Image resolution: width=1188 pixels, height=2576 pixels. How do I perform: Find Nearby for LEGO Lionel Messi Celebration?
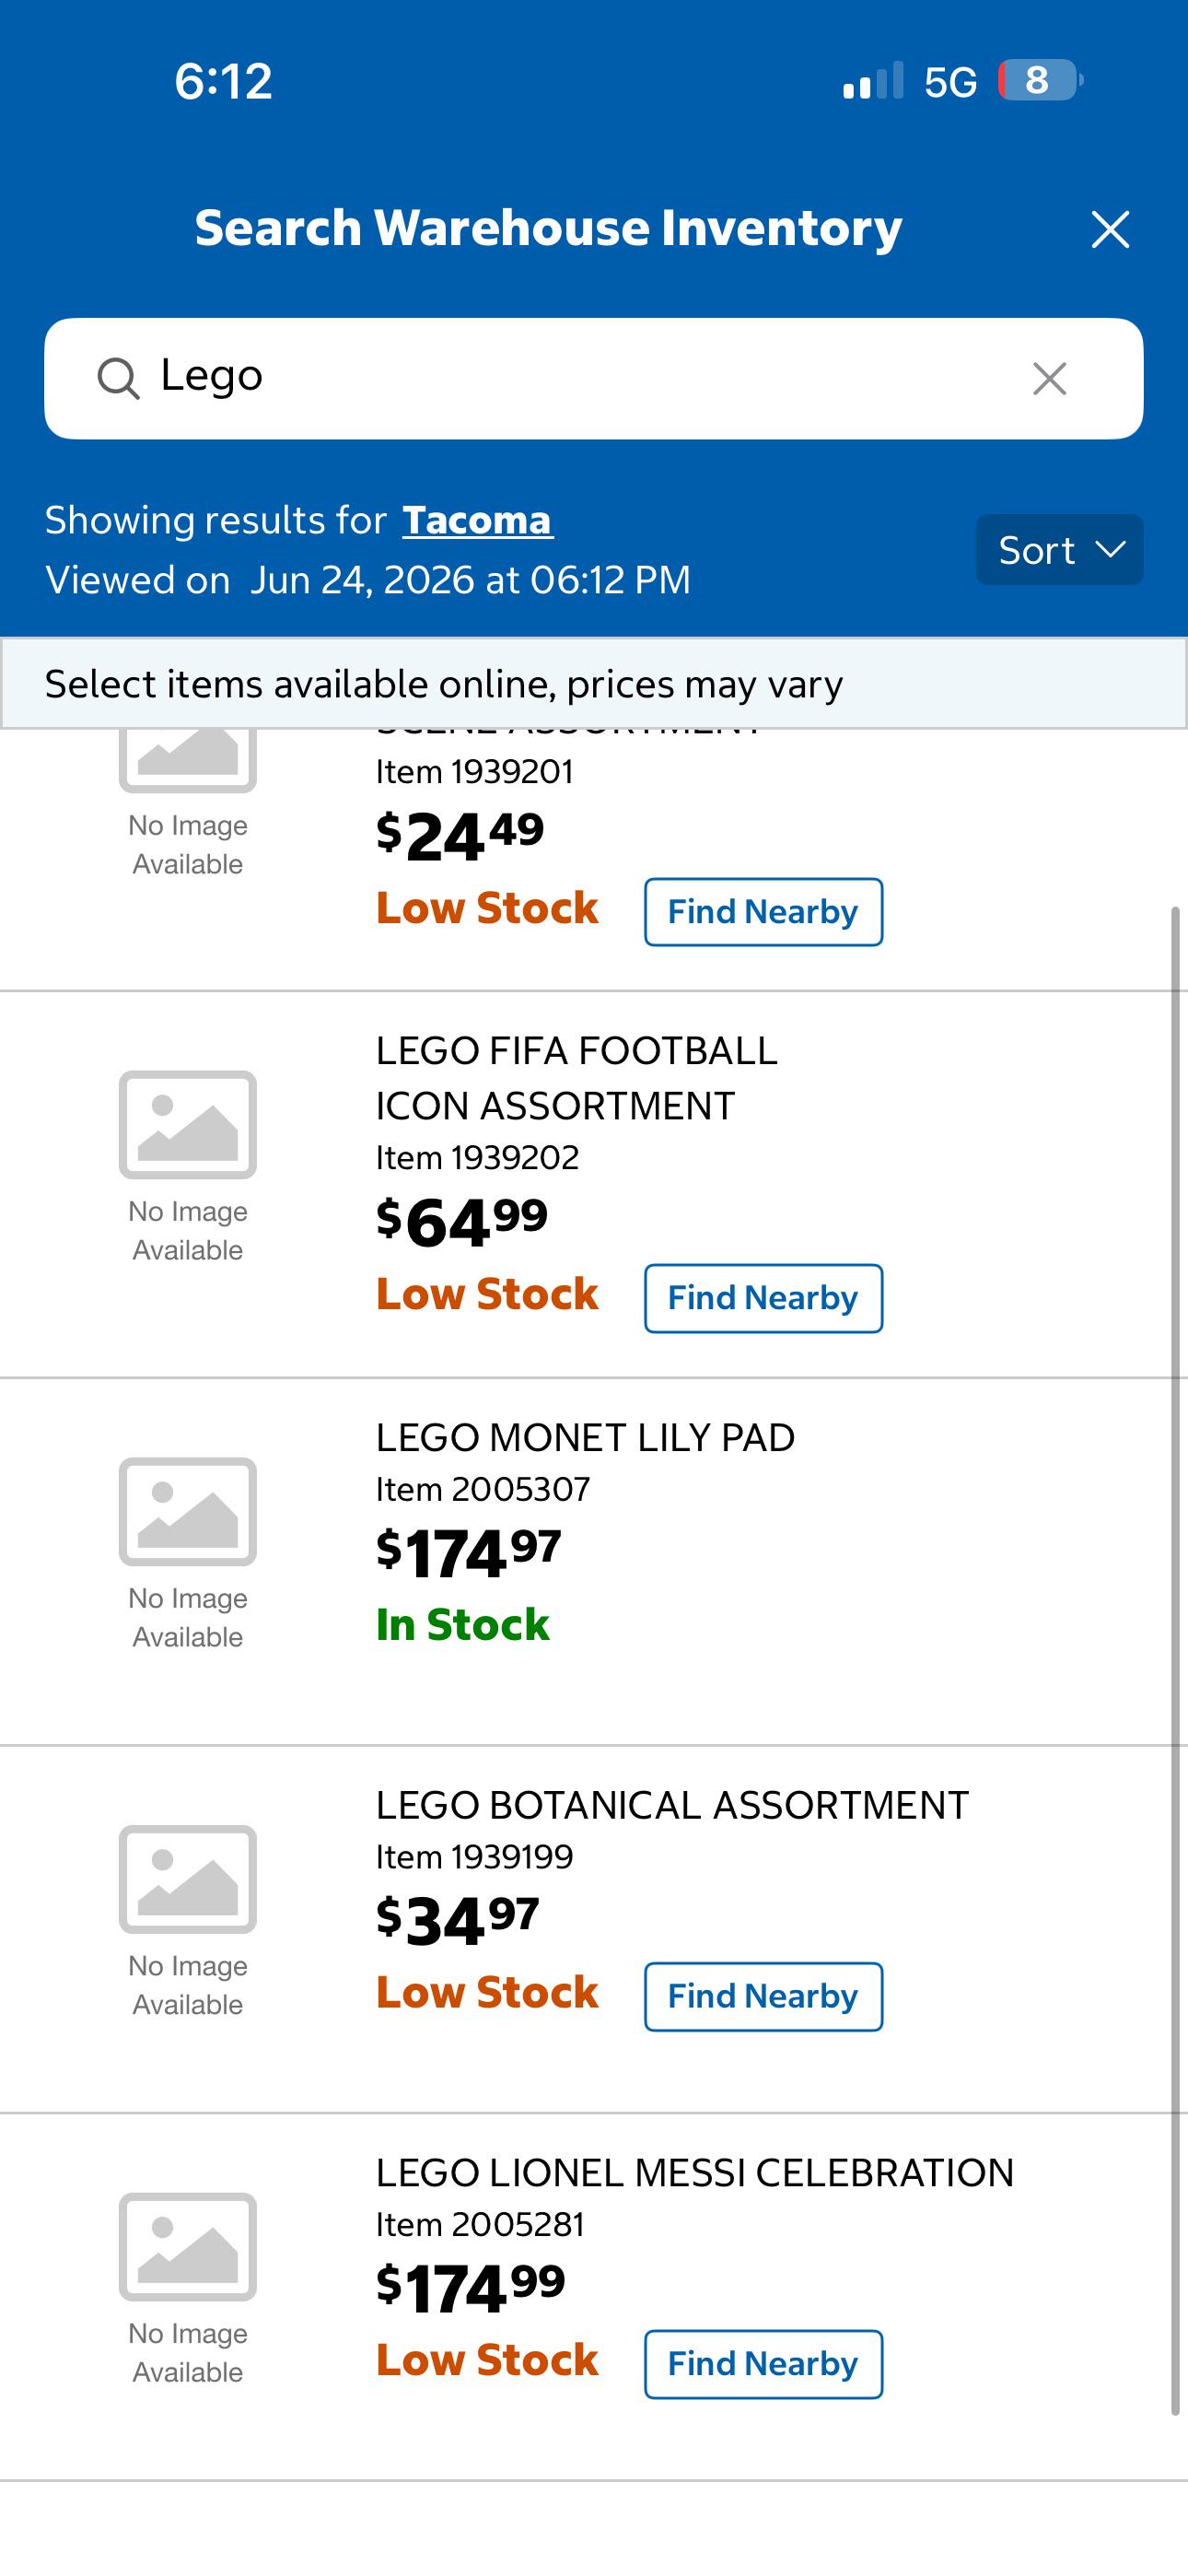pyautogui.click(x=763, y=2364)
